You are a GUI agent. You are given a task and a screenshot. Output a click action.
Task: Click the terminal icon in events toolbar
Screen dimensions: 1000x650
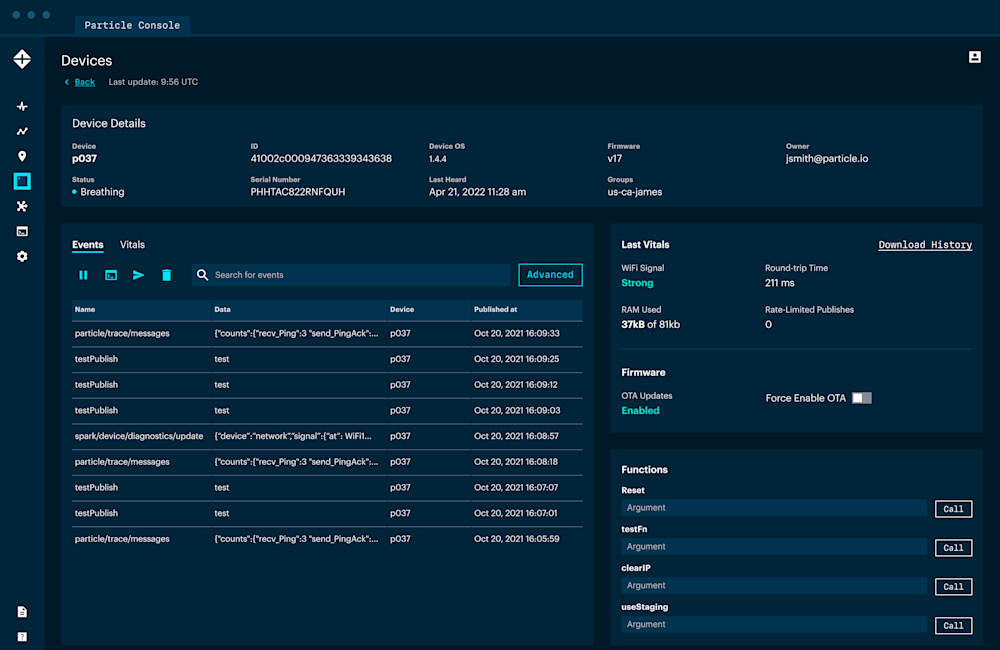coord(111,275)
